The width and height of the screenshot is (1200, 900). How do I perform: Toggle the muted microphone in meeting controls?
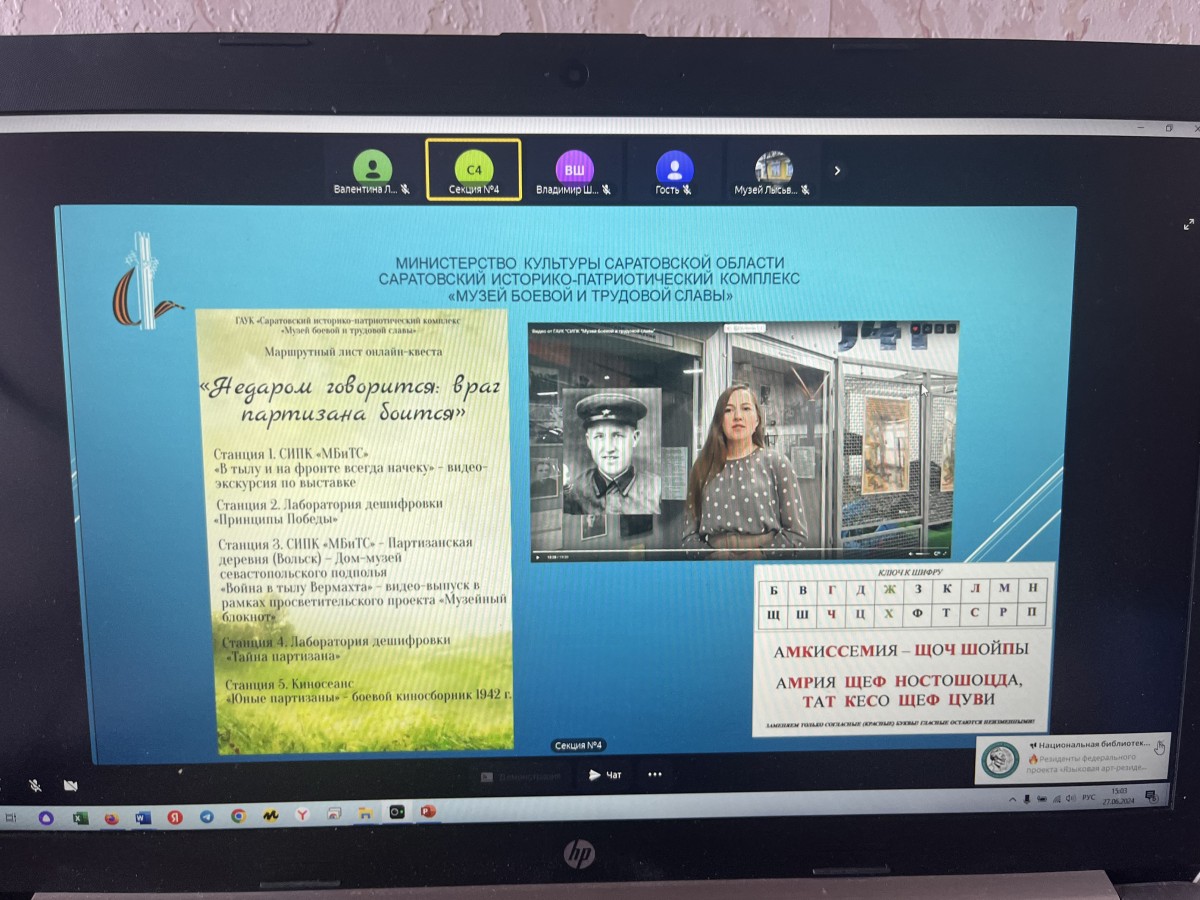[x=35, y=786]
